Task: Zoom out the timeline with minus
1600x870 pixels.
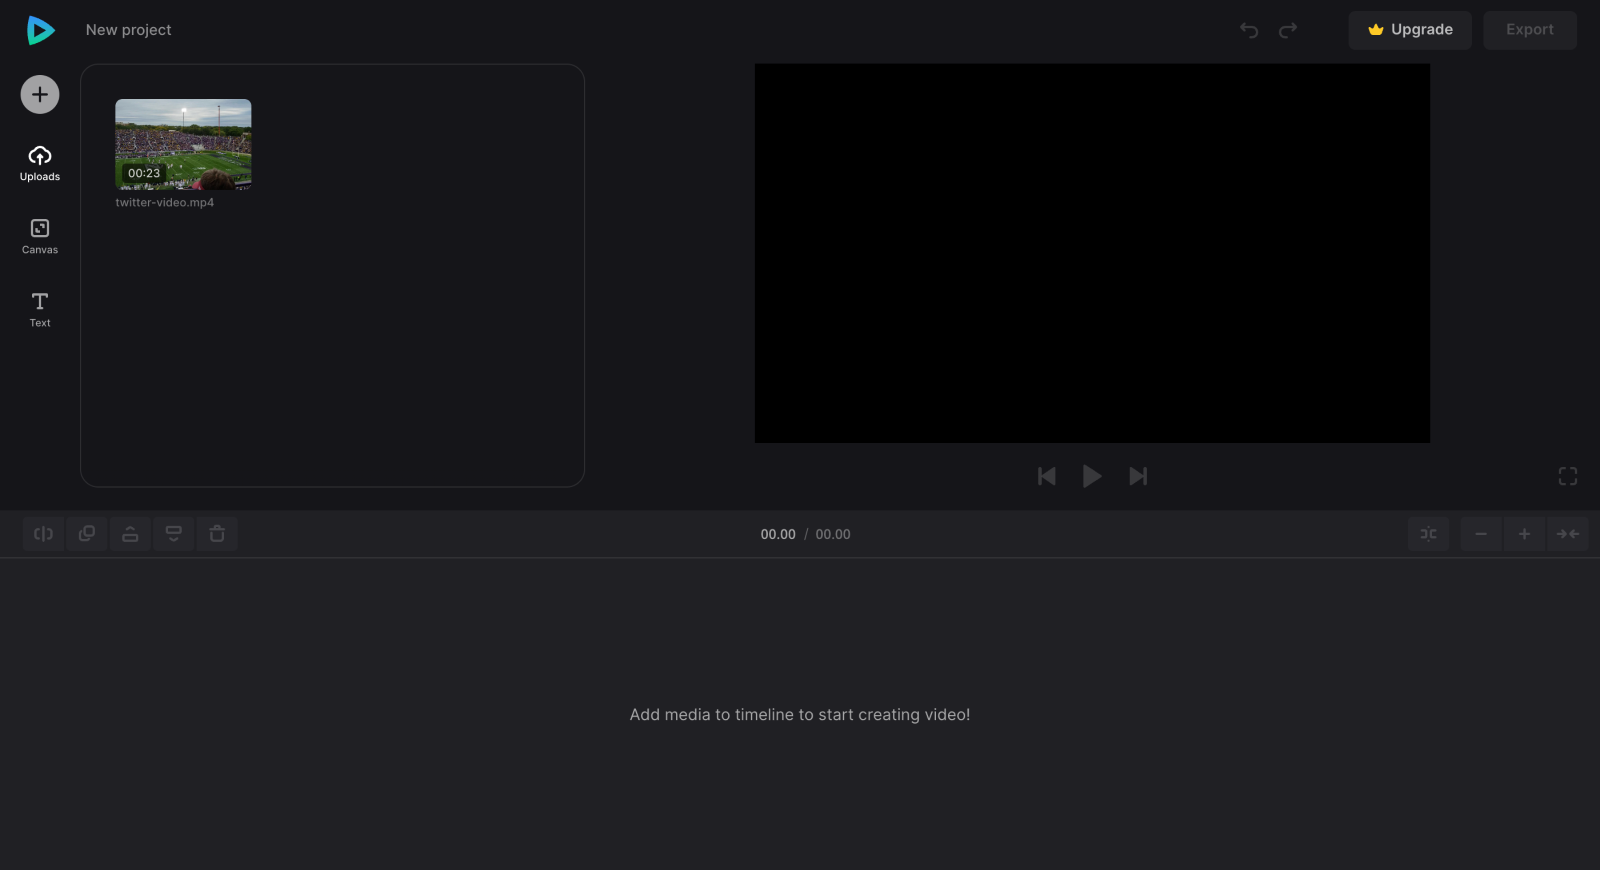Action: (1481, 534)
